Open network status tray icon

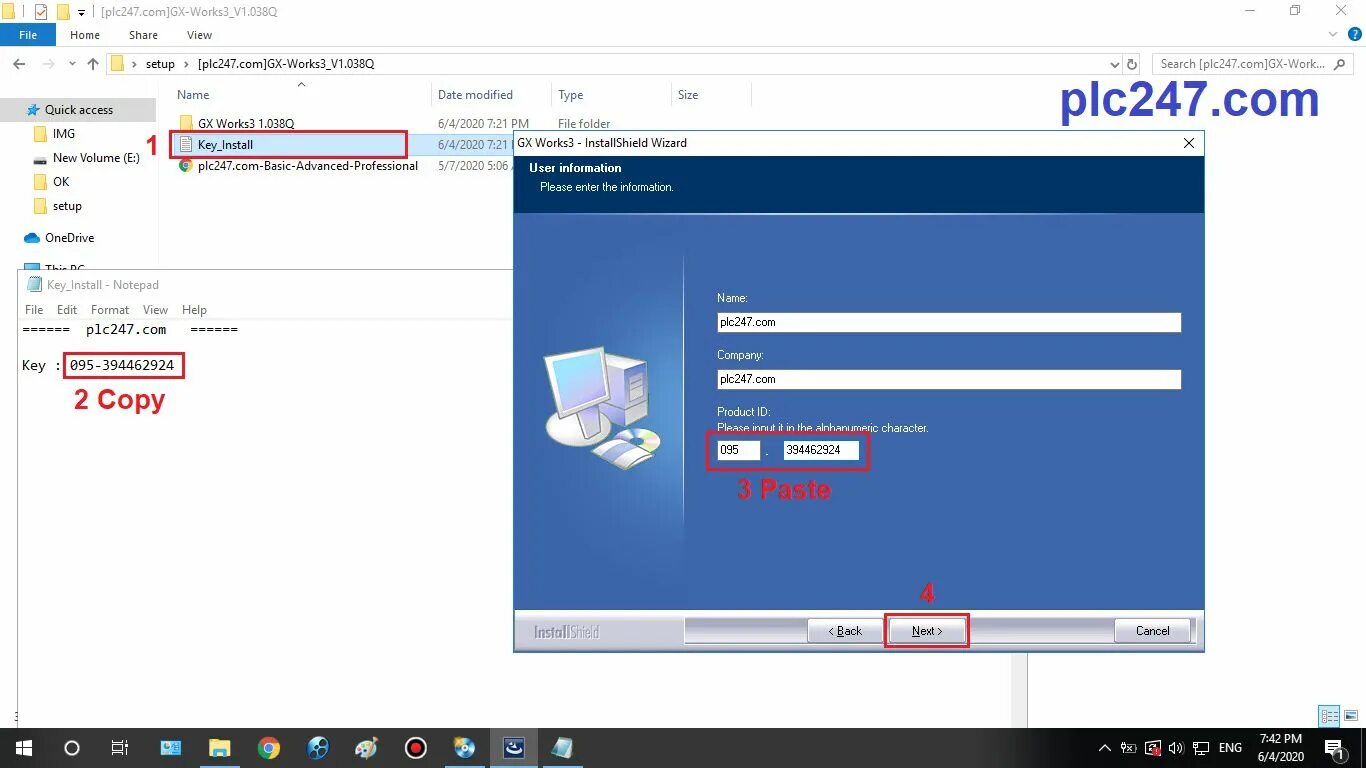[x=1200, y=748]
